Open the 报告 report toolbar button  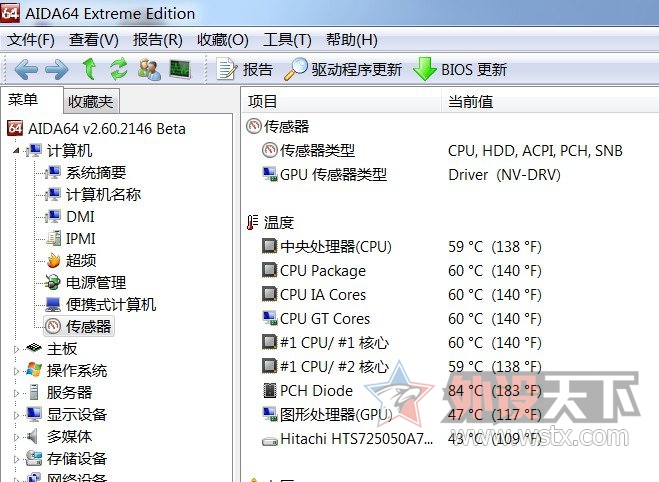(x=244, y=69)
